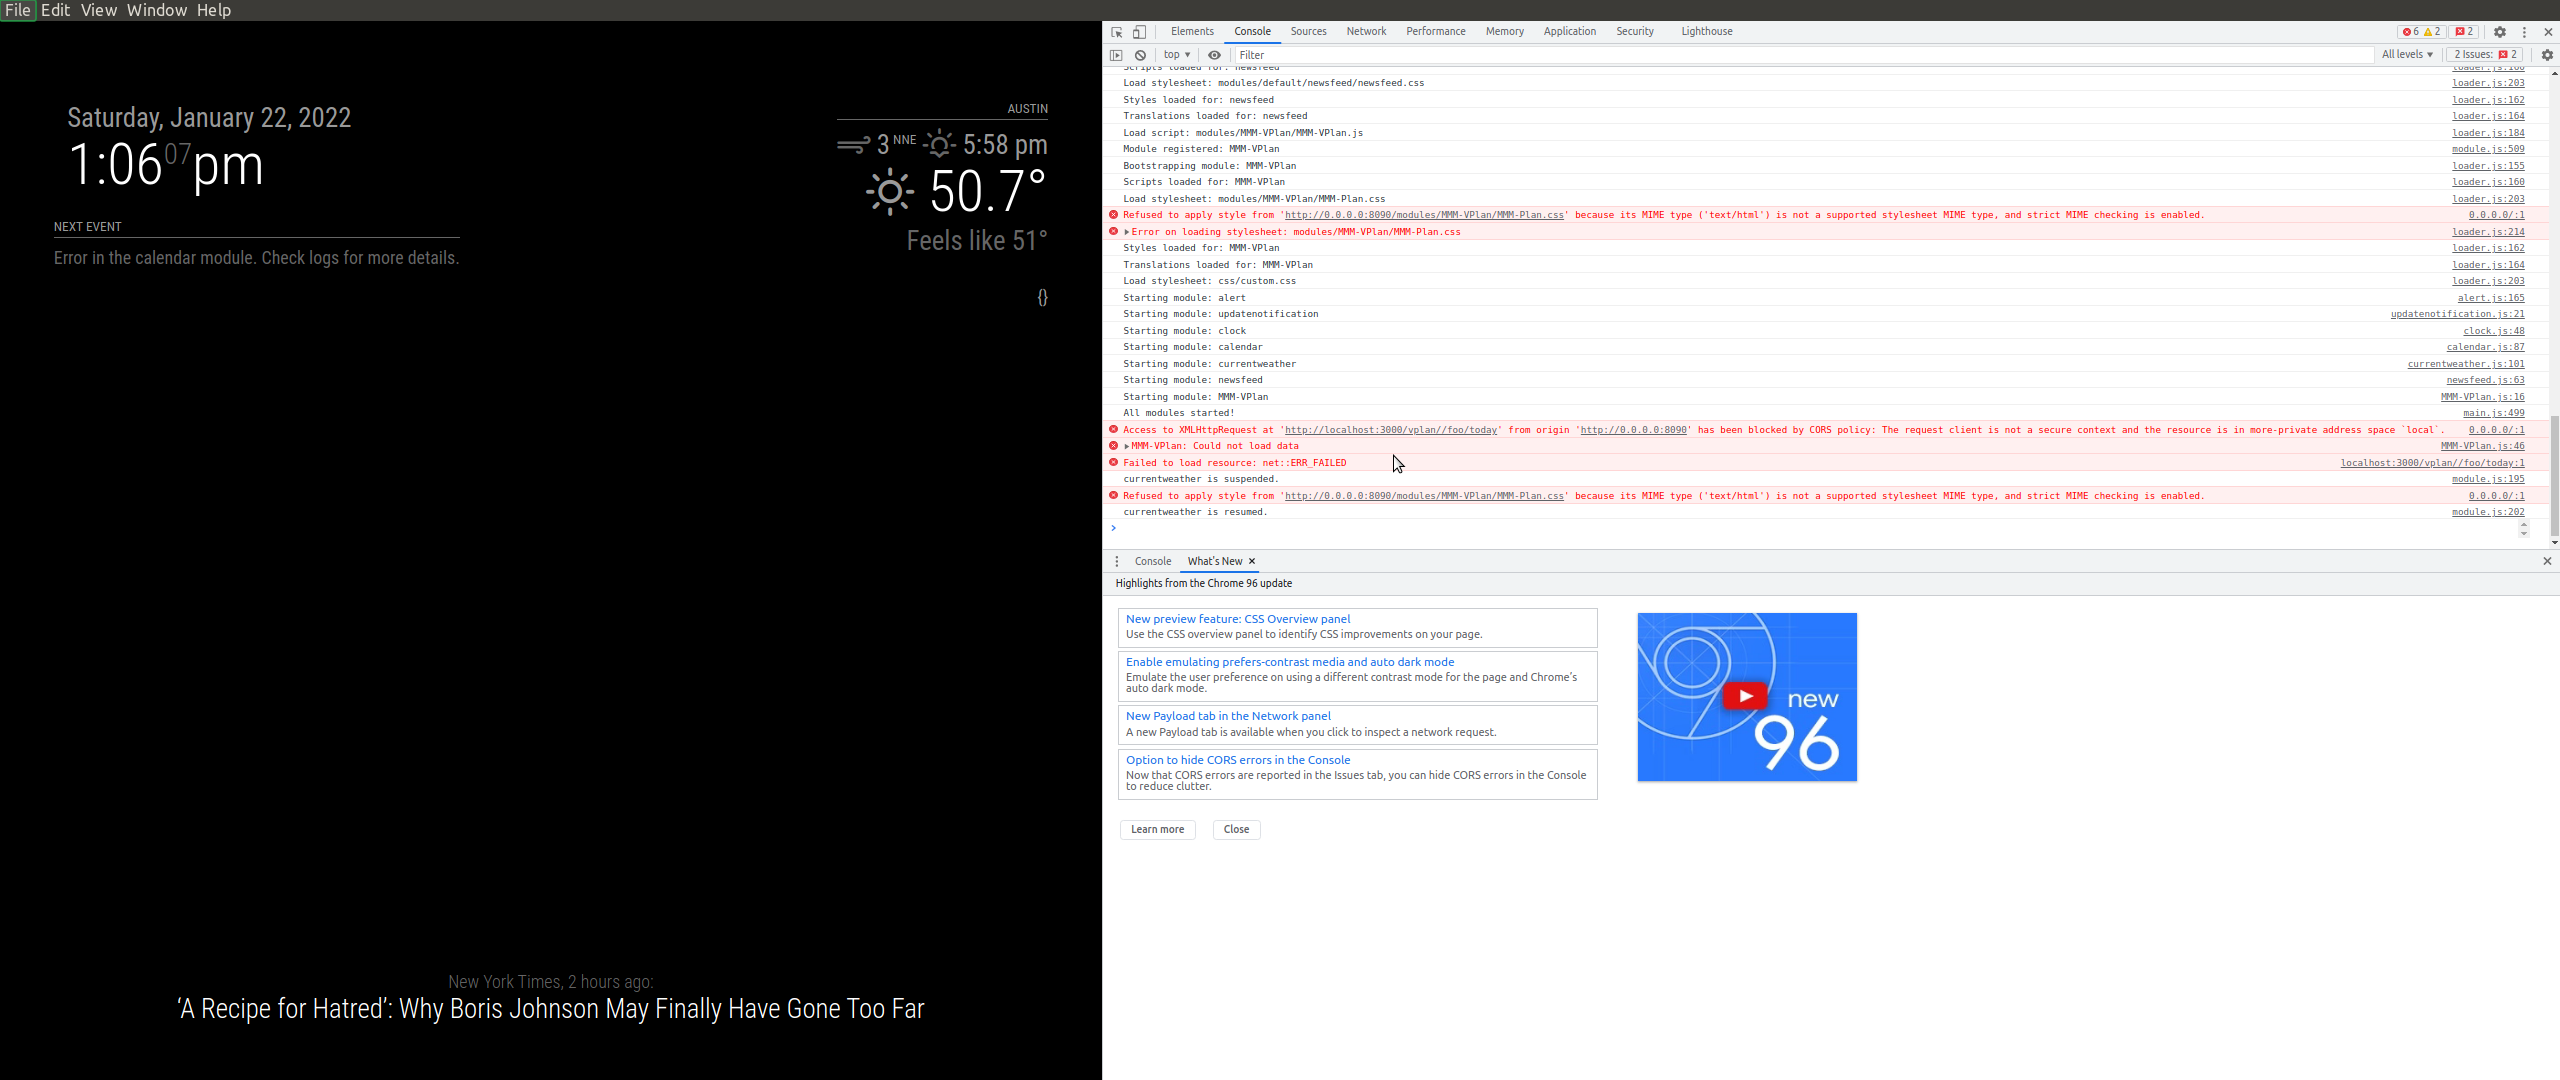Viewport: 2560px width, 1080px height.
Task: Expand 'MMM-VPlan: Could not load data' error
Action: 1127,446
